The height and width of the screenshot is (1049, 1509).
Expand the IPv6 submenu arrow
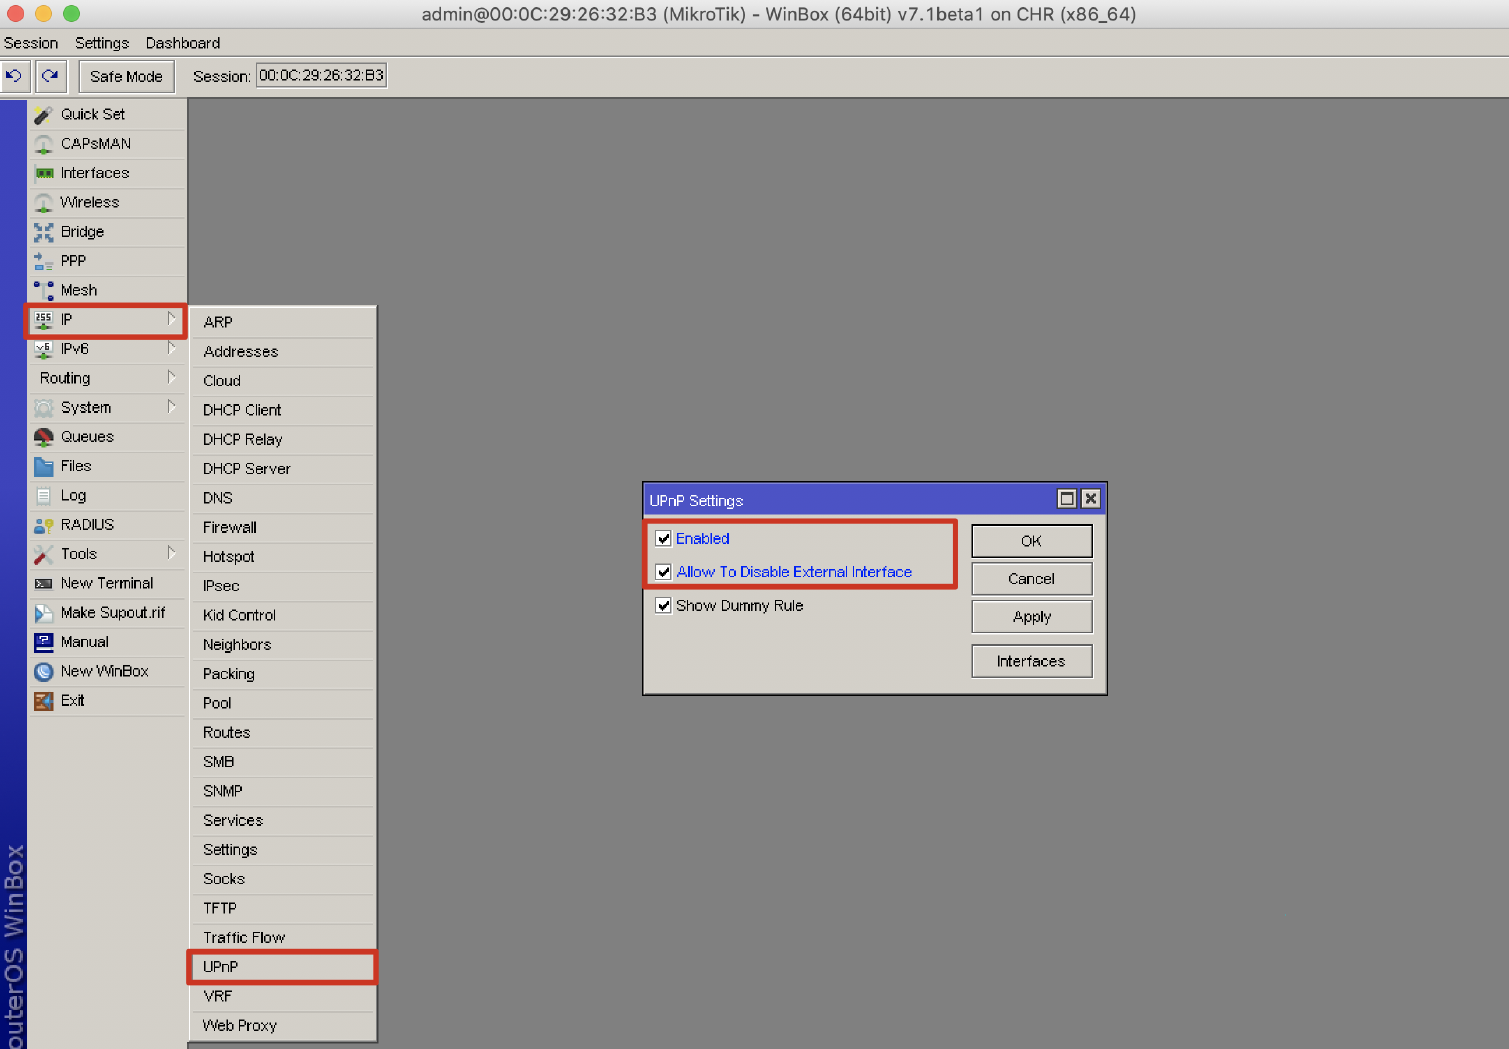(x=171, y=348)
